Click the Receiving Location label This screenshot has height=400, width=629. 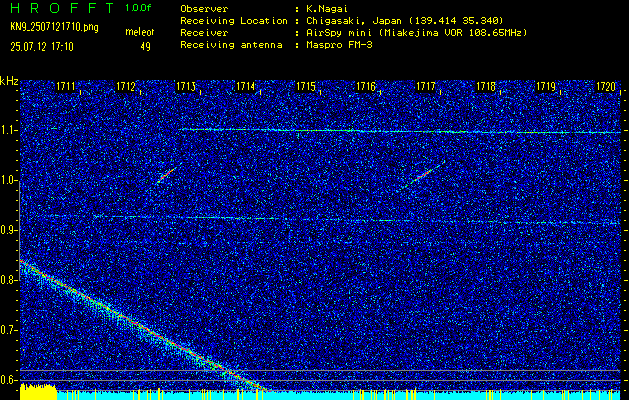[234, 21]
